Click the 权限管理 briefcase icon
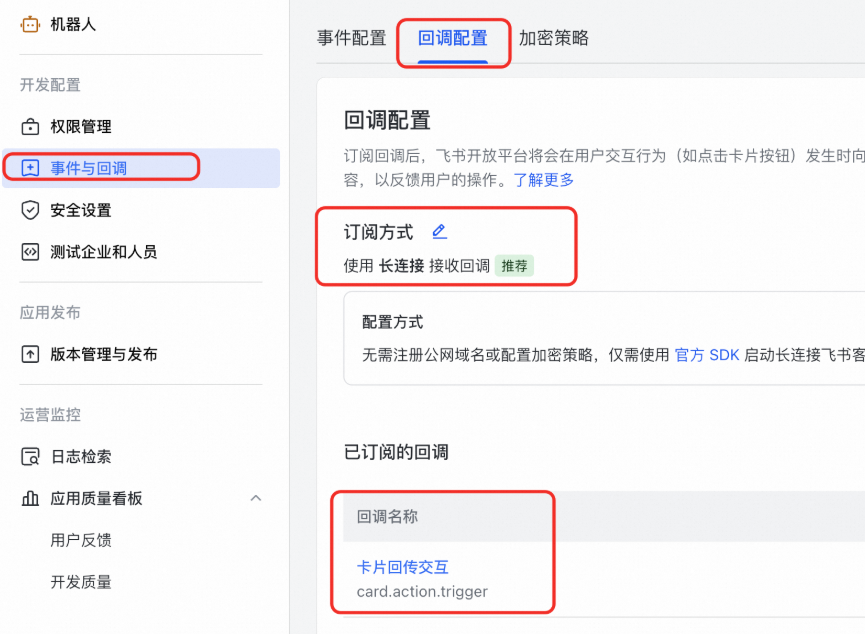Viewport: 865px width, 634px height. 30,127
